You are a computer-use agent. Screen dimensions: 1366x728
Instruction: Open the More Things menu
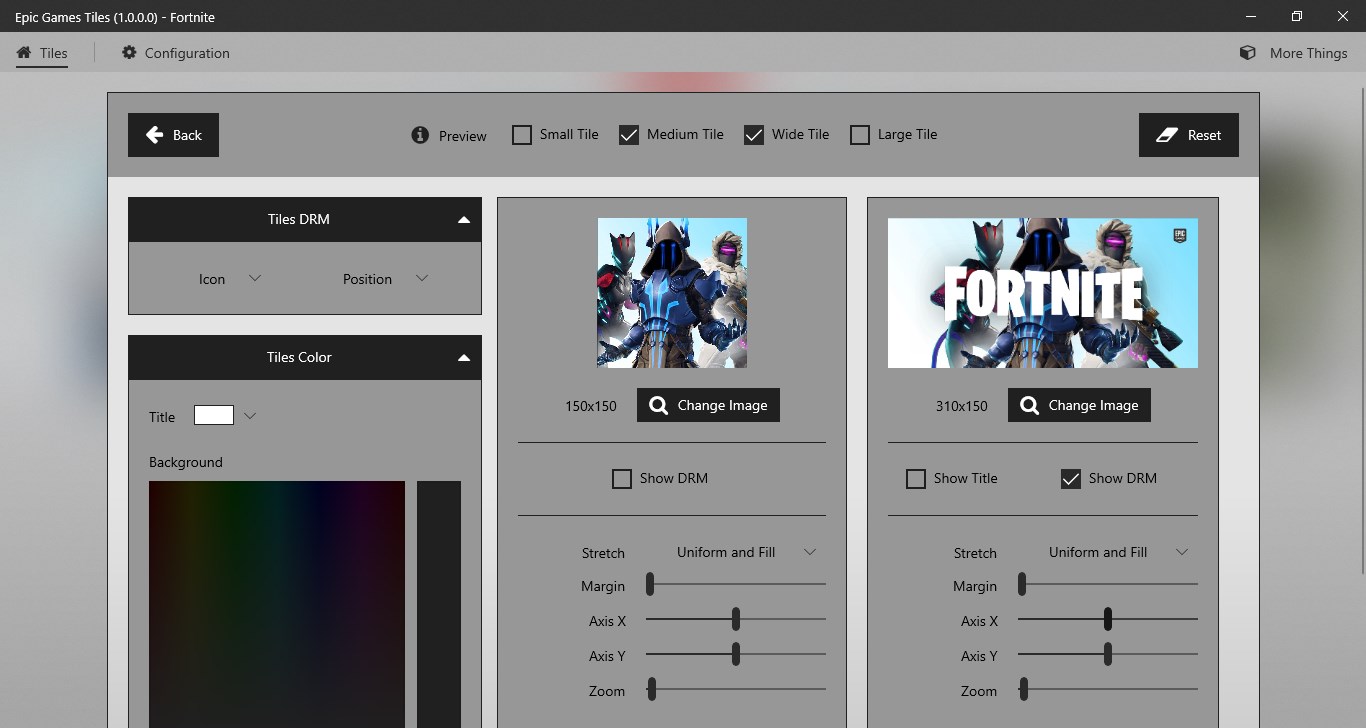(1293, 53)
